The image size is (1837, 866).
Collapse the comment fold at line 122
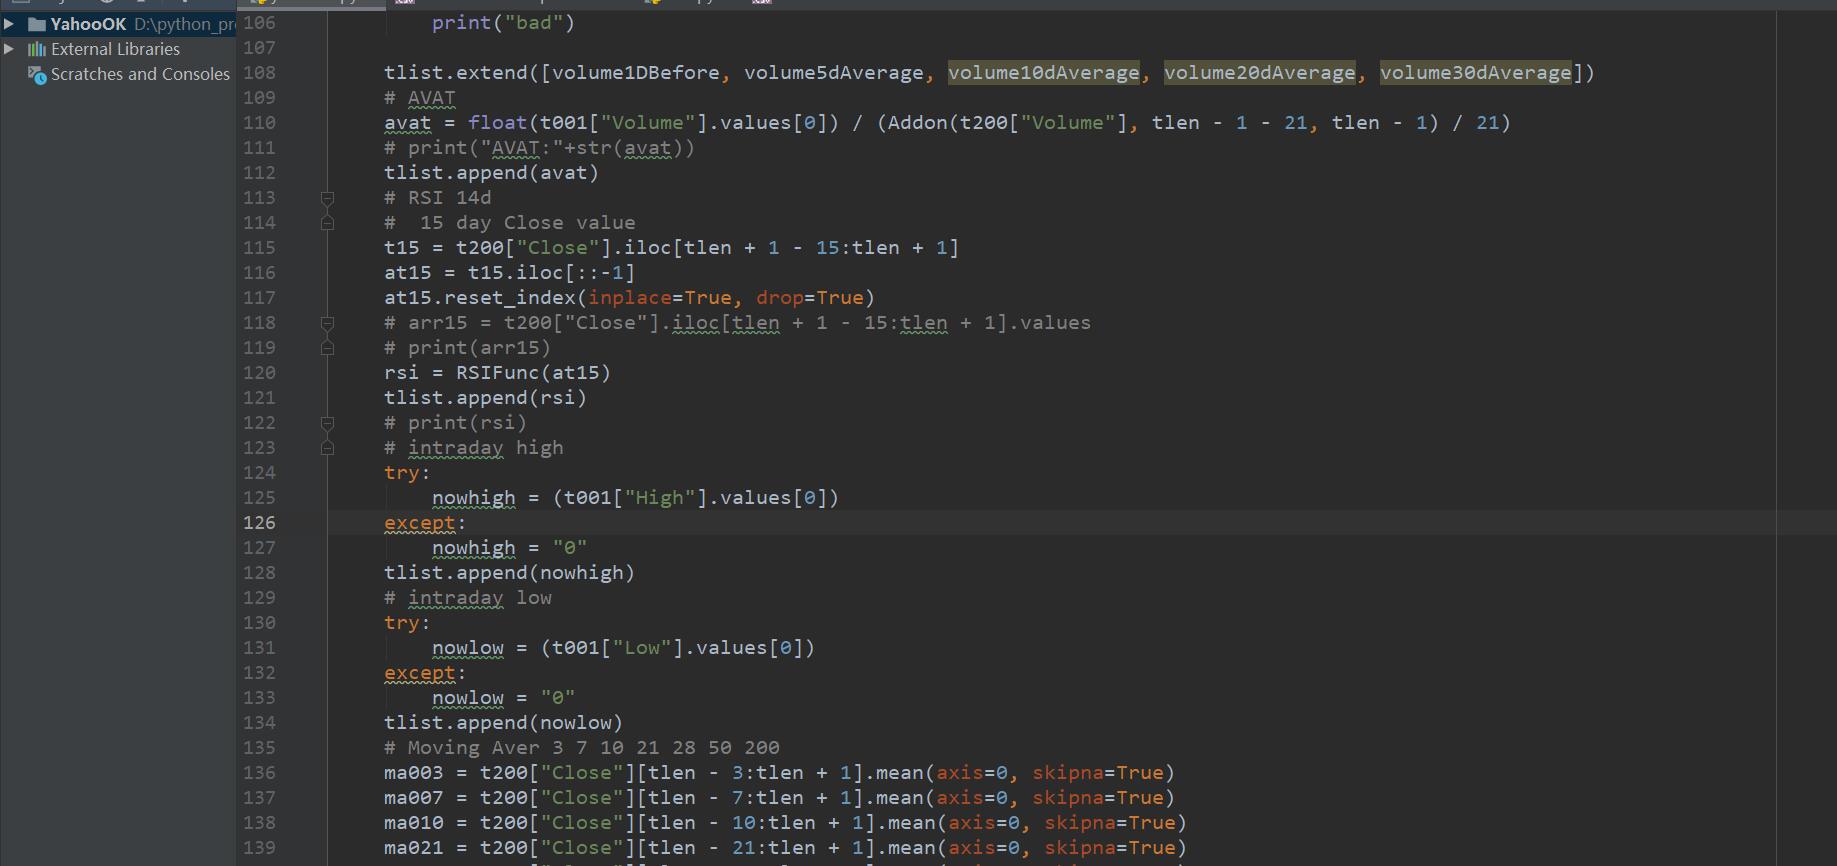pos(327,423)
